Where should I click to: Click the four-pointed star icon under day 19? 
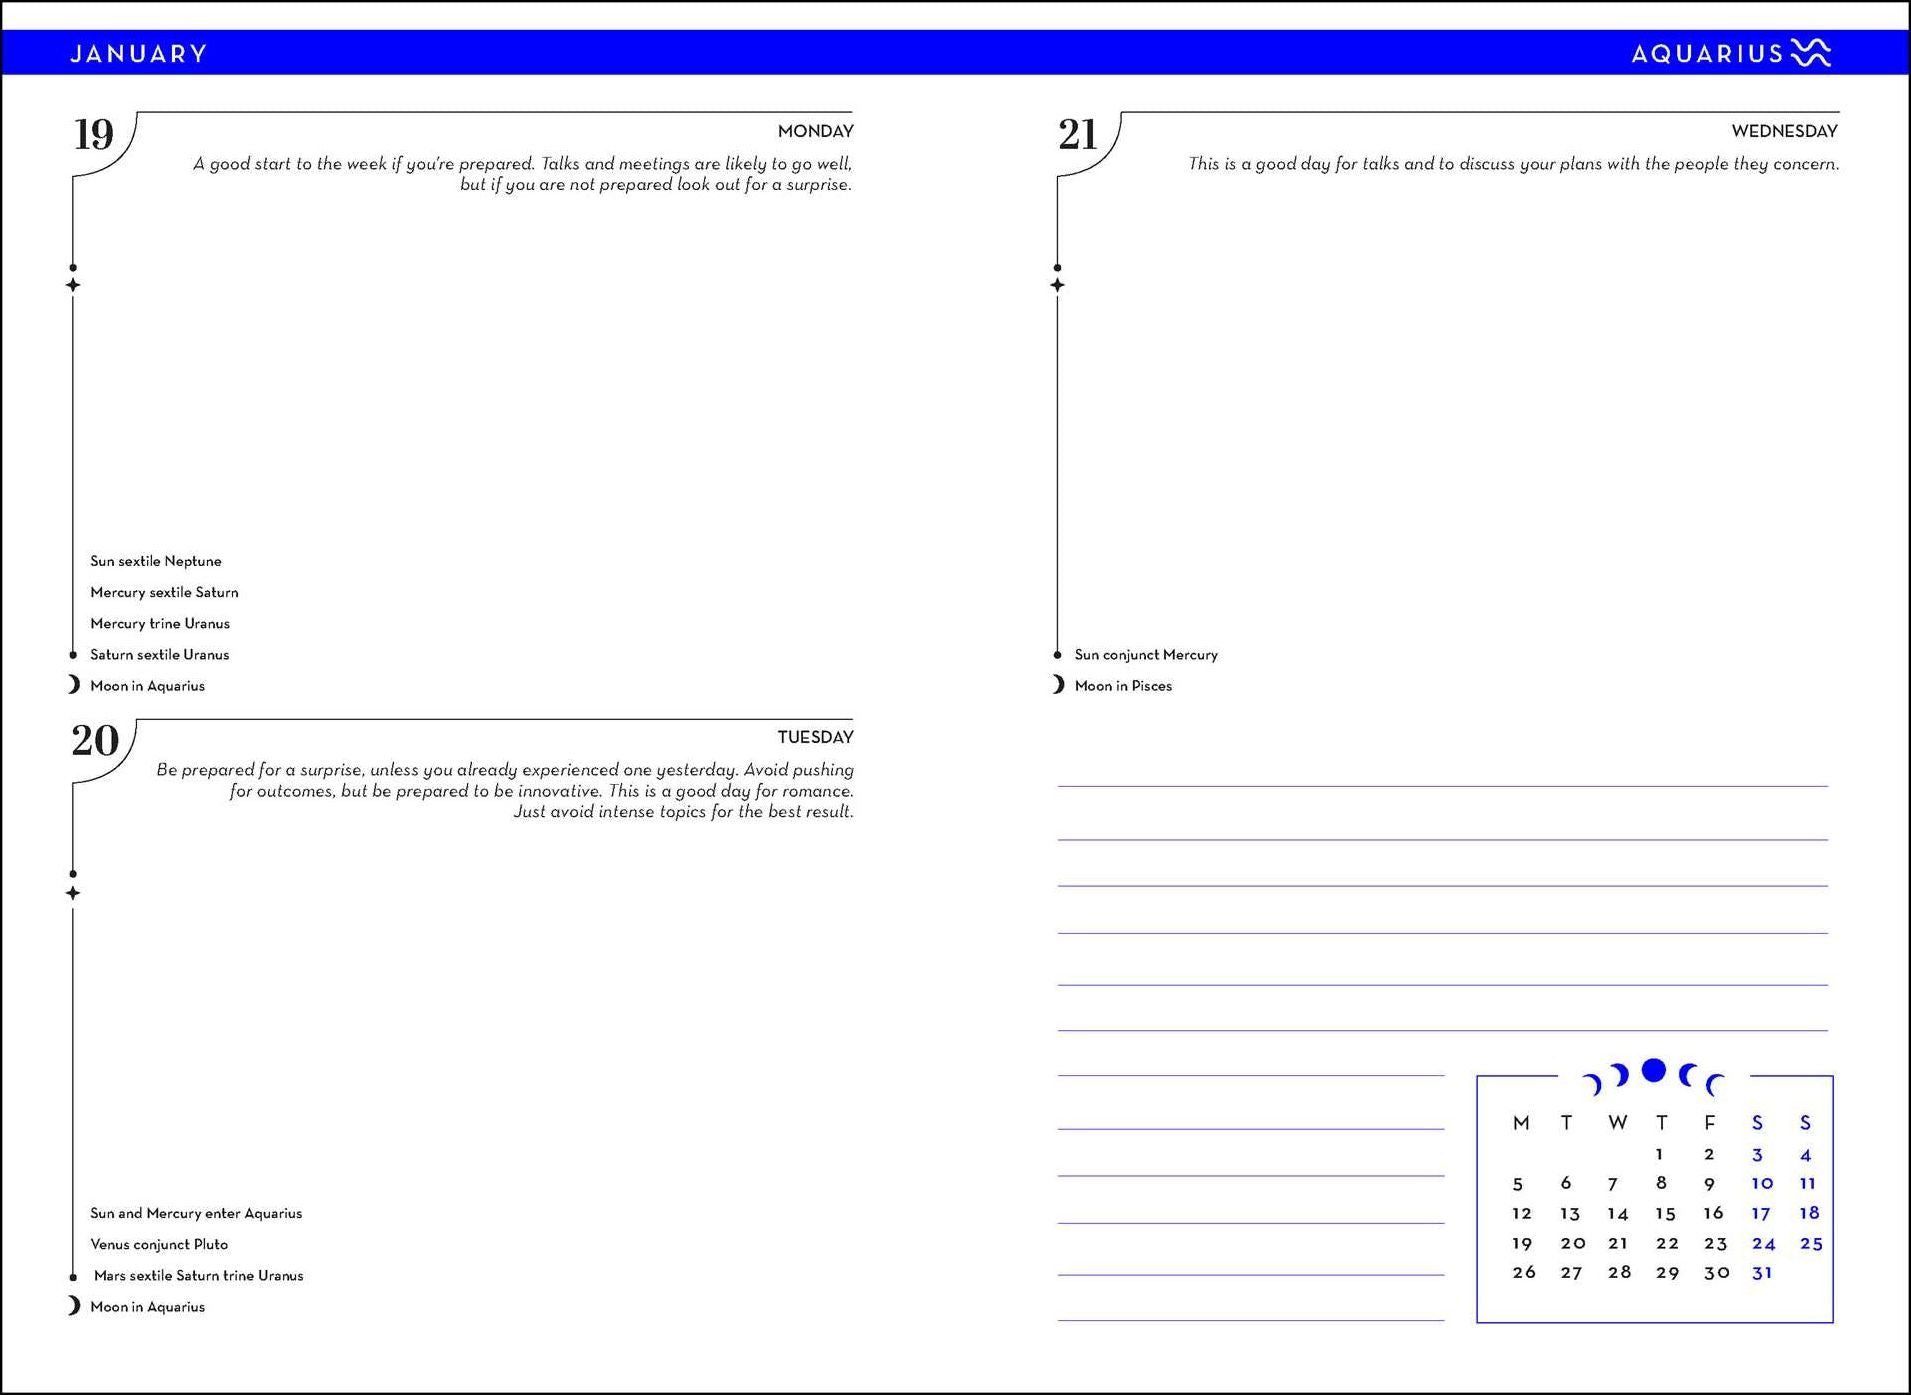coord(71,286)
